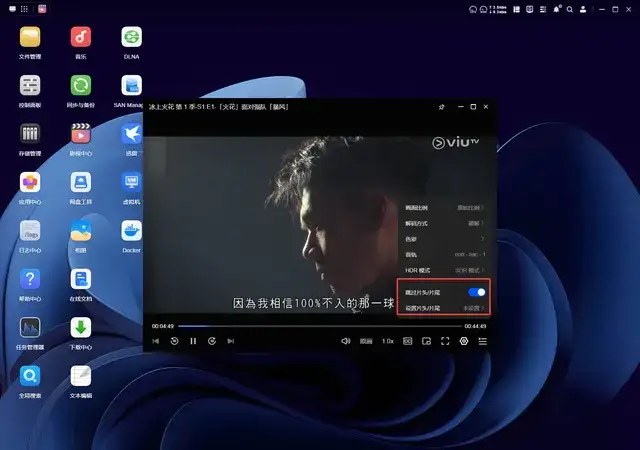Open the 存储管理 storage manager
This screenshot has height=450, width=640.
click(30, 134)
